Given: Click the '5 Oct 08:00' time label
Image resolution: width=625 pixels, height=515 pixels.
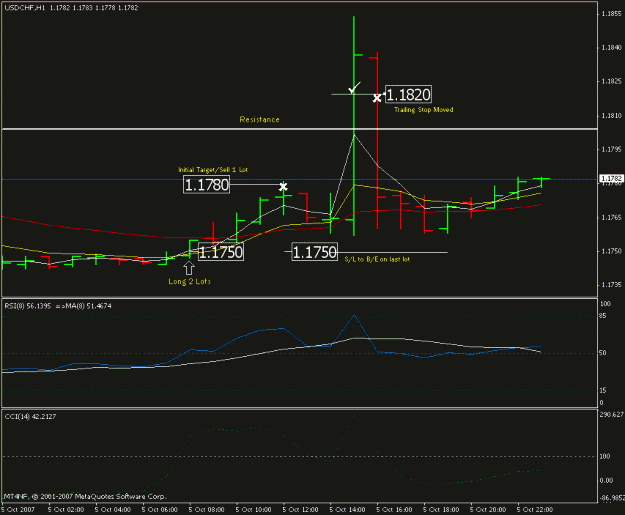Looking at the screenshot, I should pyautogui.click(x=206, y=510).
